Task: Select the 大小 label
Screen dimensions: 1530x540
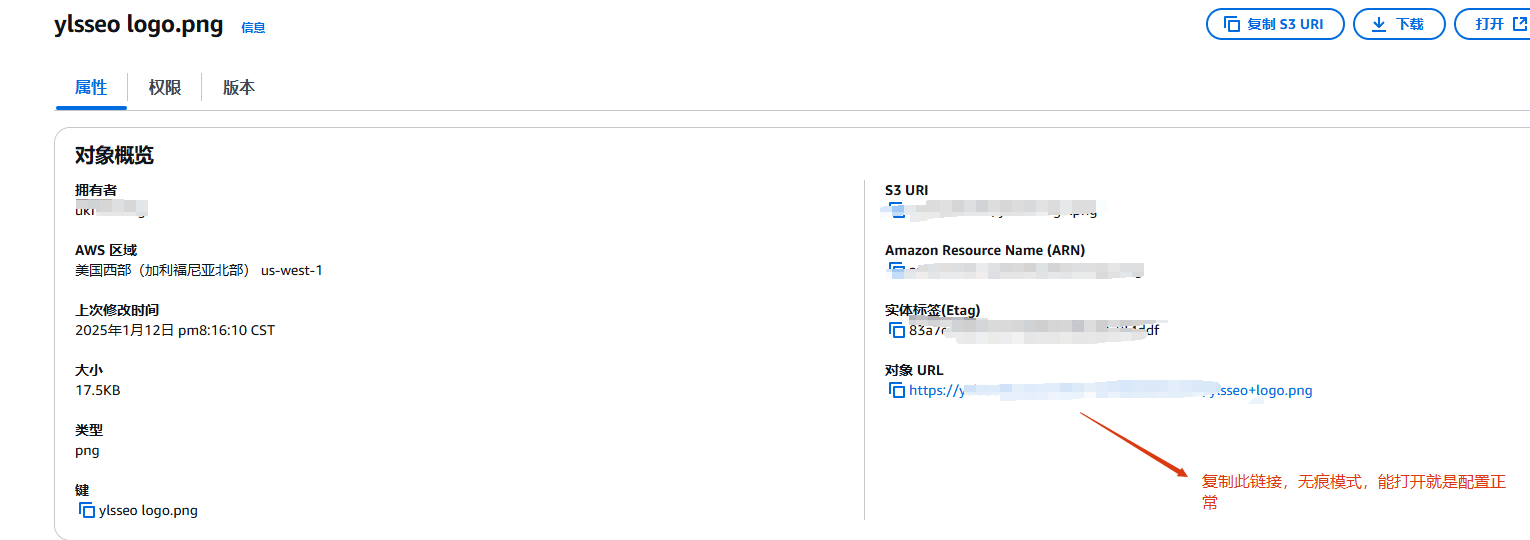Action: [89, 370]
